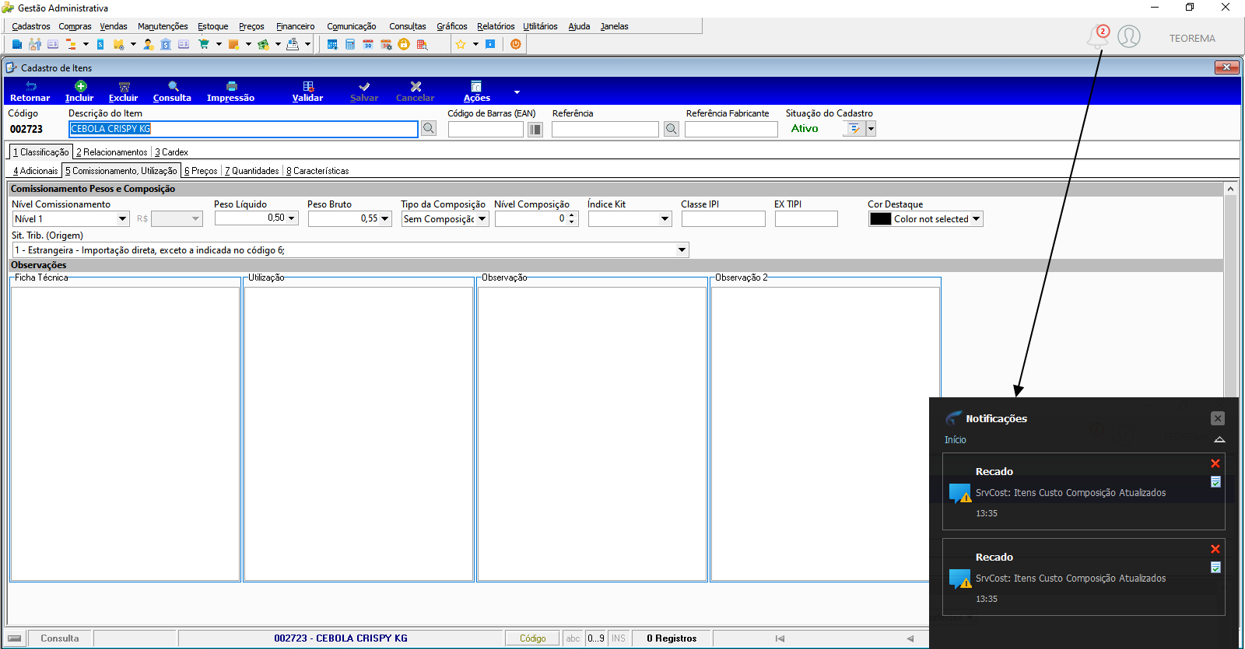
Task: Open the calculator icon in the main toolbar
Action: pyautogui.click(x=350, y=44)
